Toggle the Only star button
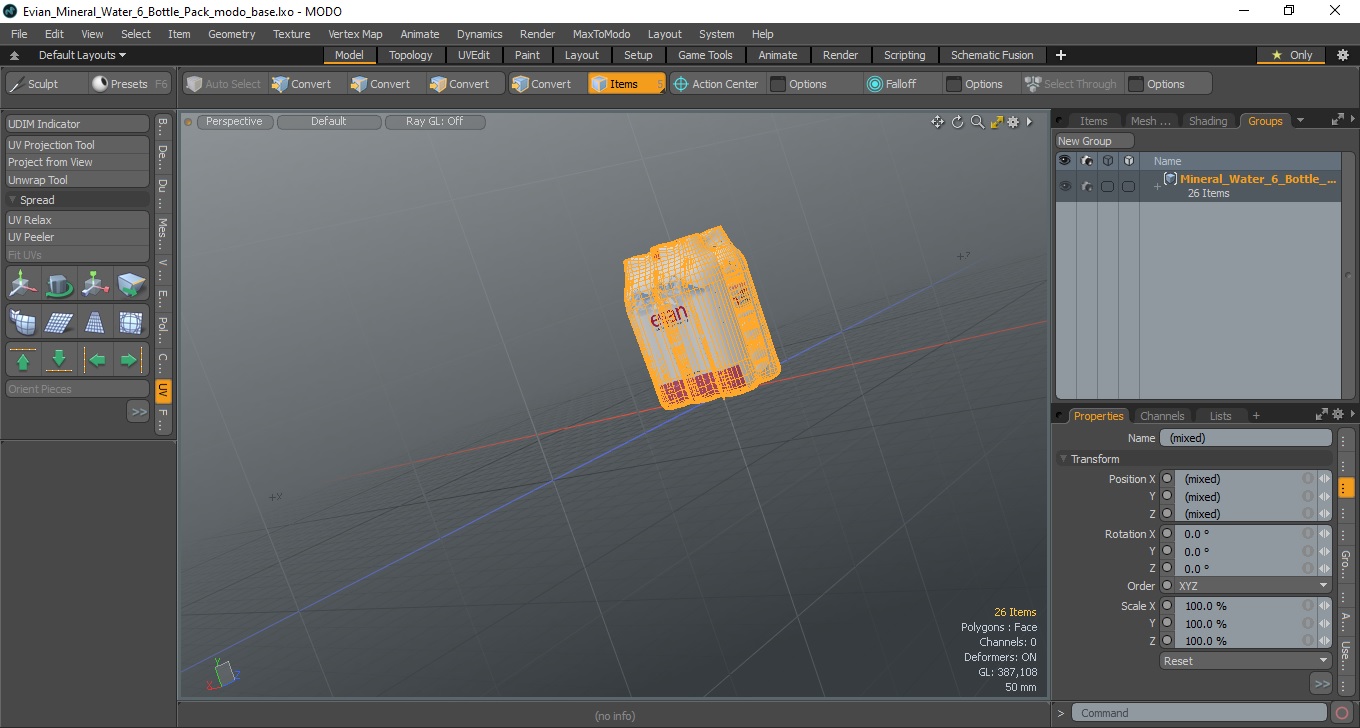 click(1292, 55)
